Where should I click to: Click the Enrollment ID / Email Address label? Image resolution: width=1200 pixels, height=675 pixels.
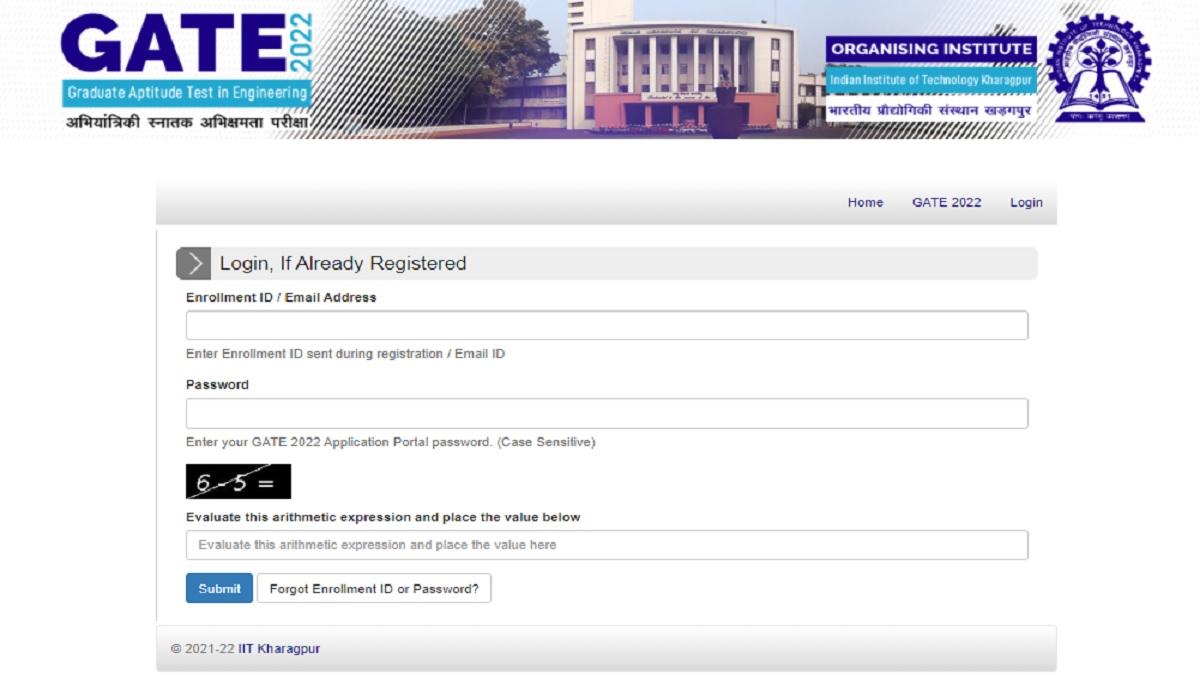tap(281, 297)
